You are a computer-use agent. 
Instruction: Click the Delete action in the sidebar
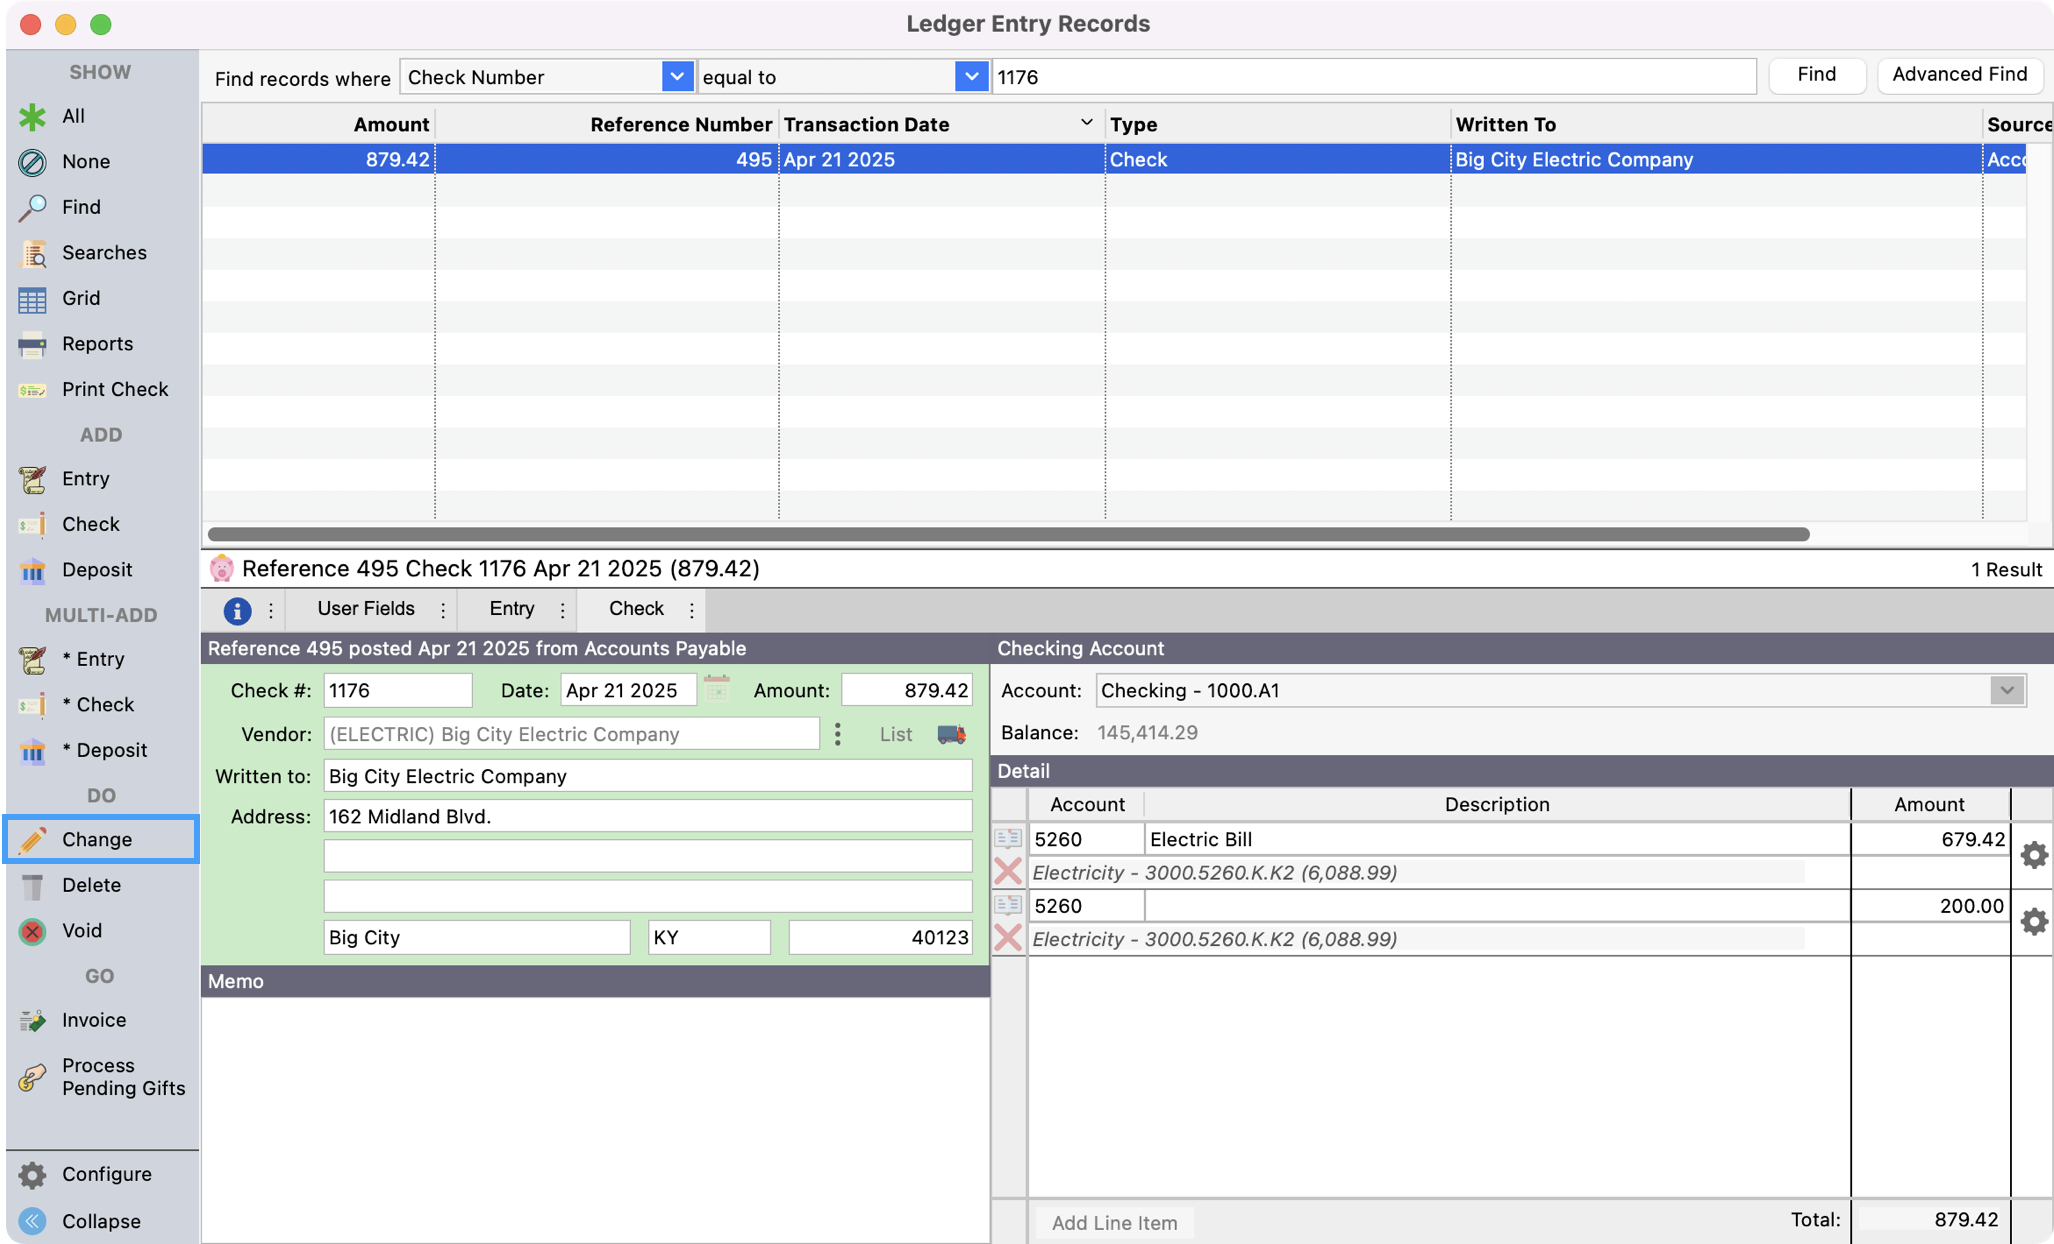(33, 885)
